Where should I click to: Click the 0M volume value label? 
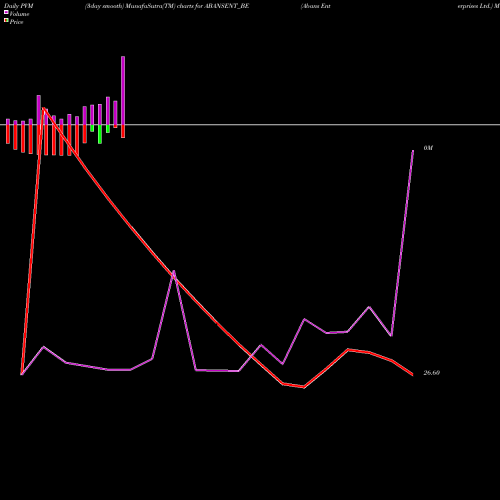pos(428,148)
